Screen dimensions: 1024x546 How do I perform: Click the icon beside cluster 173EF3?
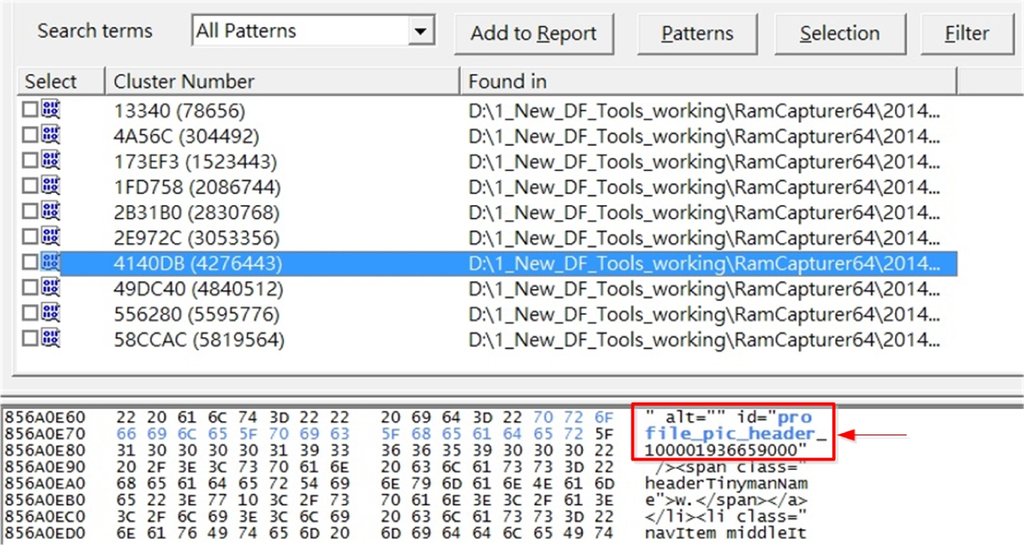[x=50, y=160]
